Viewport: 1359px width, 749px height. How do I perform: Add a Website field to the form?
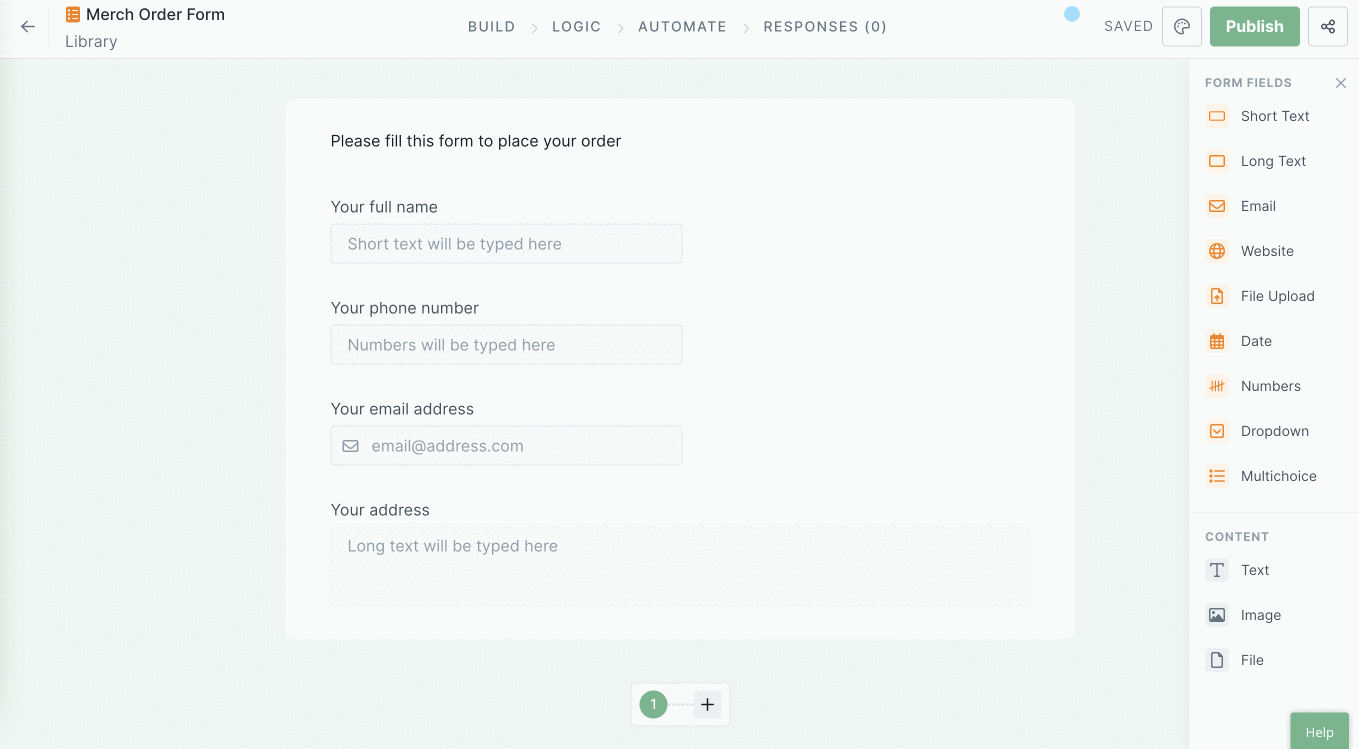tap(1268, 251)
